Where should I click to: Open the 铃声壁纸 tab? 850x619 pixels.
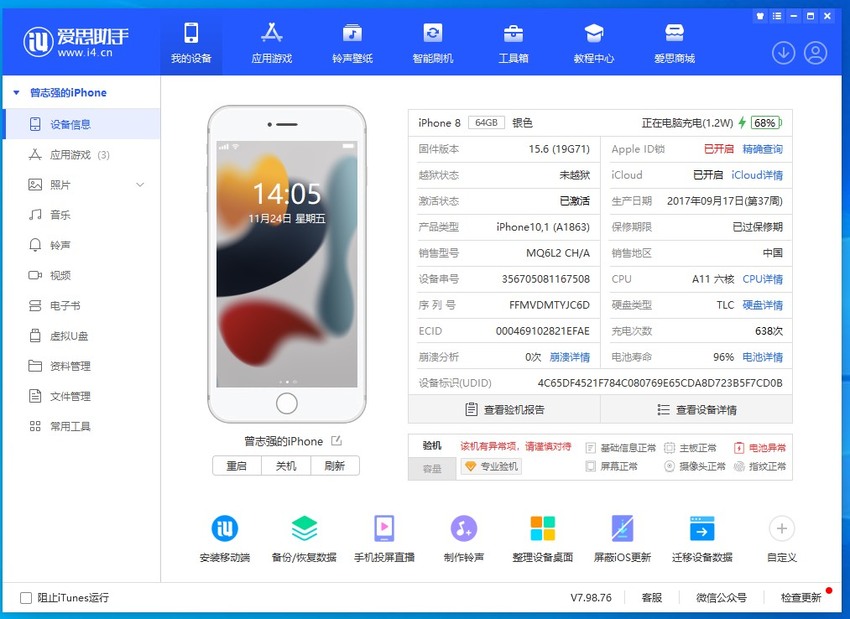pyautogui.click(x=352, y=43)
